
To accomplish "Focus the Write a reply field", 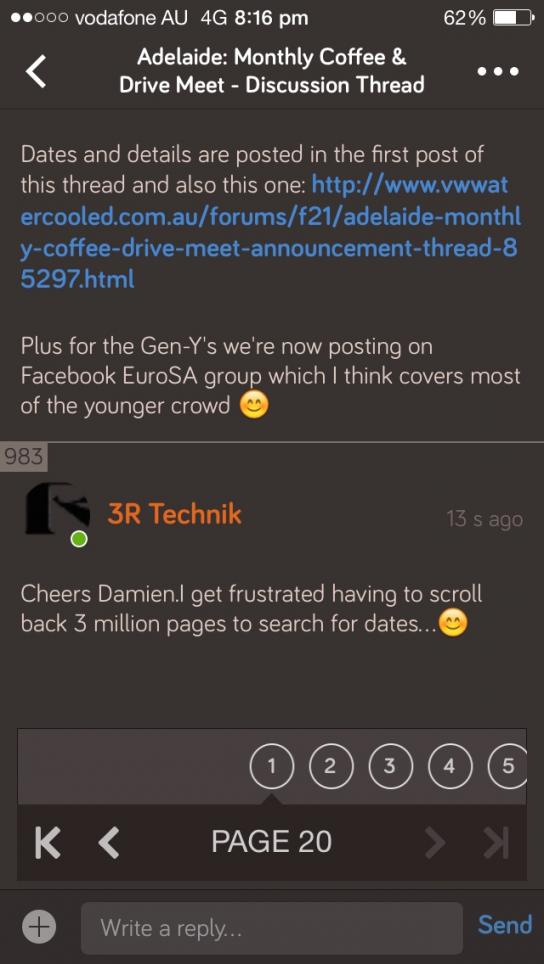I will pyautogui.click(x=272, y=928).
